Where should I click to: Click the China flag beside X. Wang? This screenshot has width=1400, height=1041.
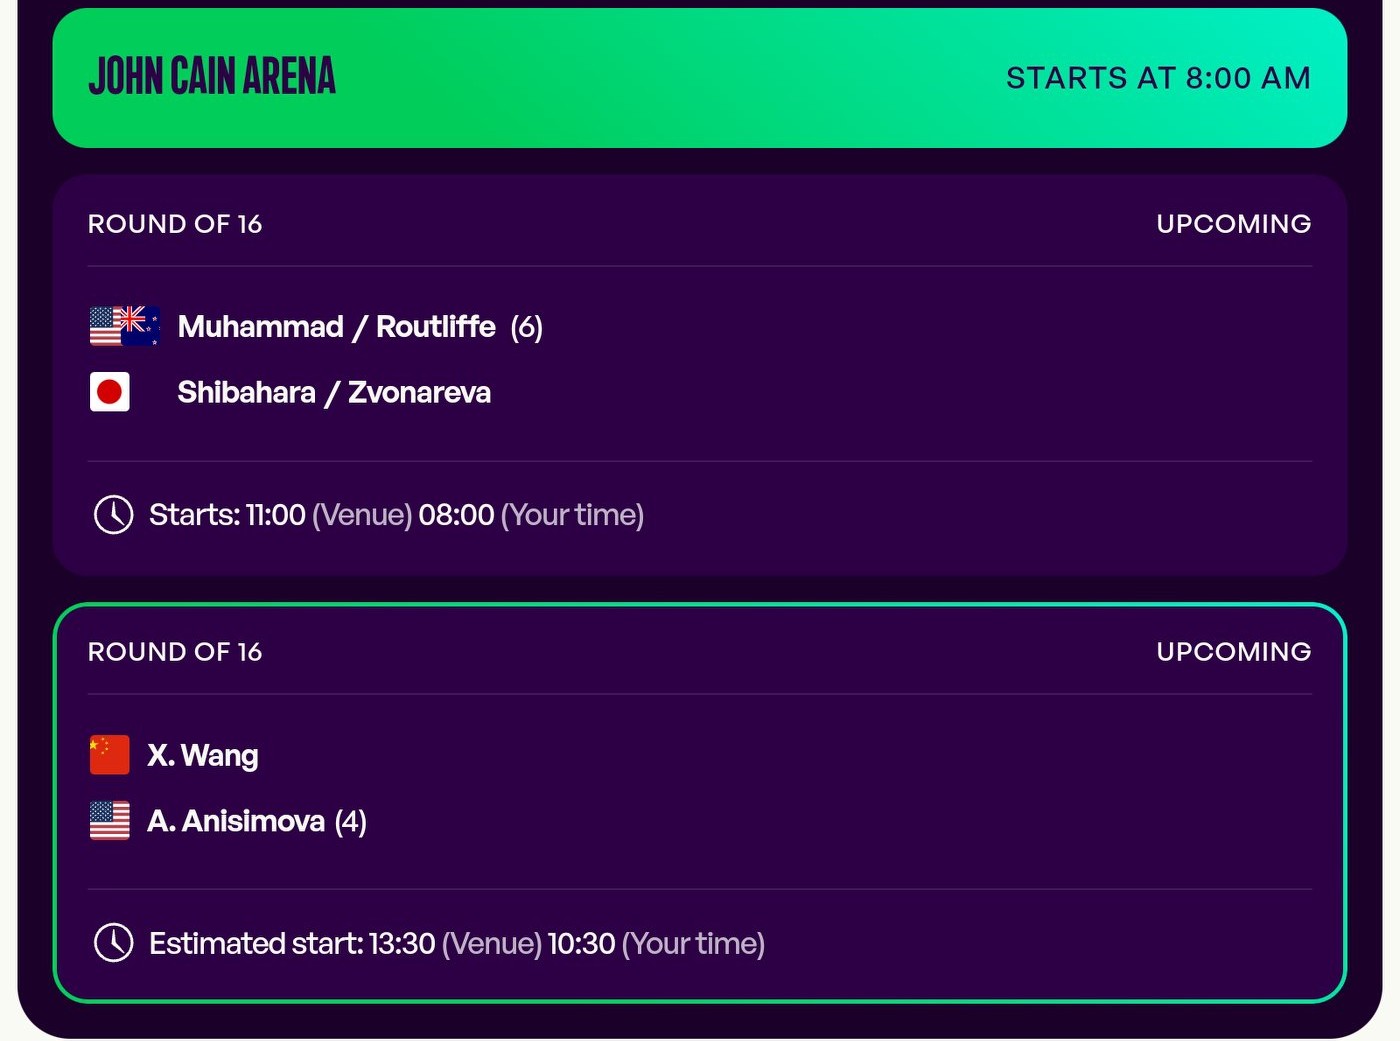click(x=110, y=755)
